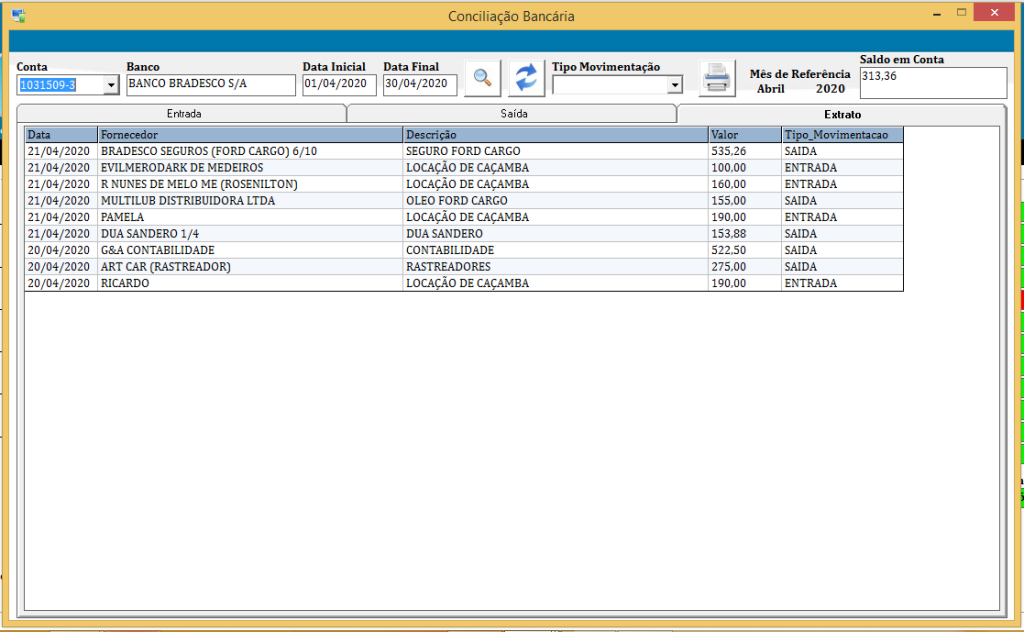
Task: Expand the Conta dropdown arrow
Action: coord(110,86)
